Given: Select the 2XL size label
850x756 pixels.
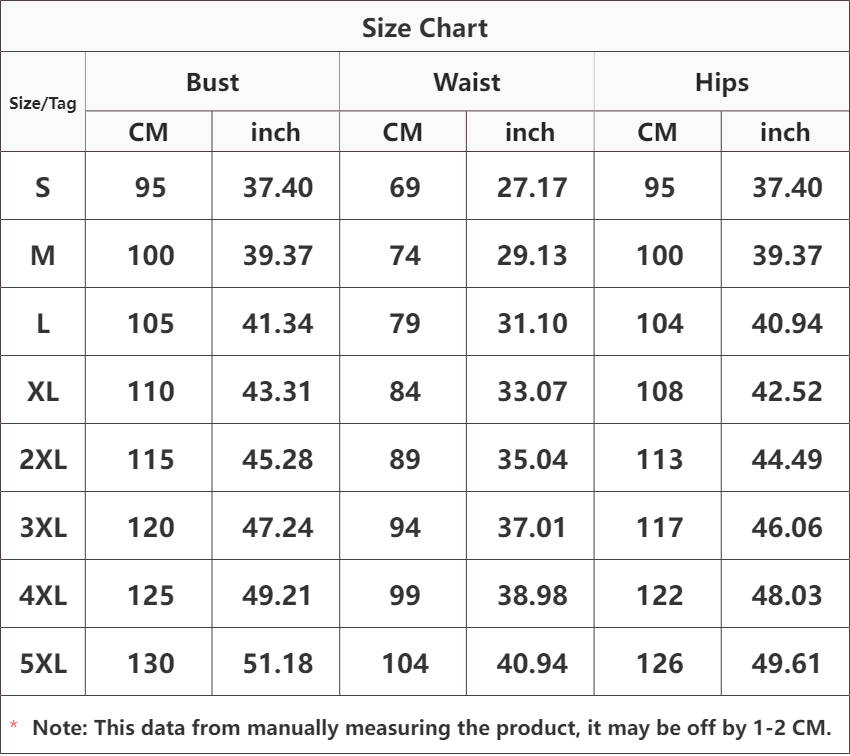Looking at the screenshot, I should [x=43, y=459].
